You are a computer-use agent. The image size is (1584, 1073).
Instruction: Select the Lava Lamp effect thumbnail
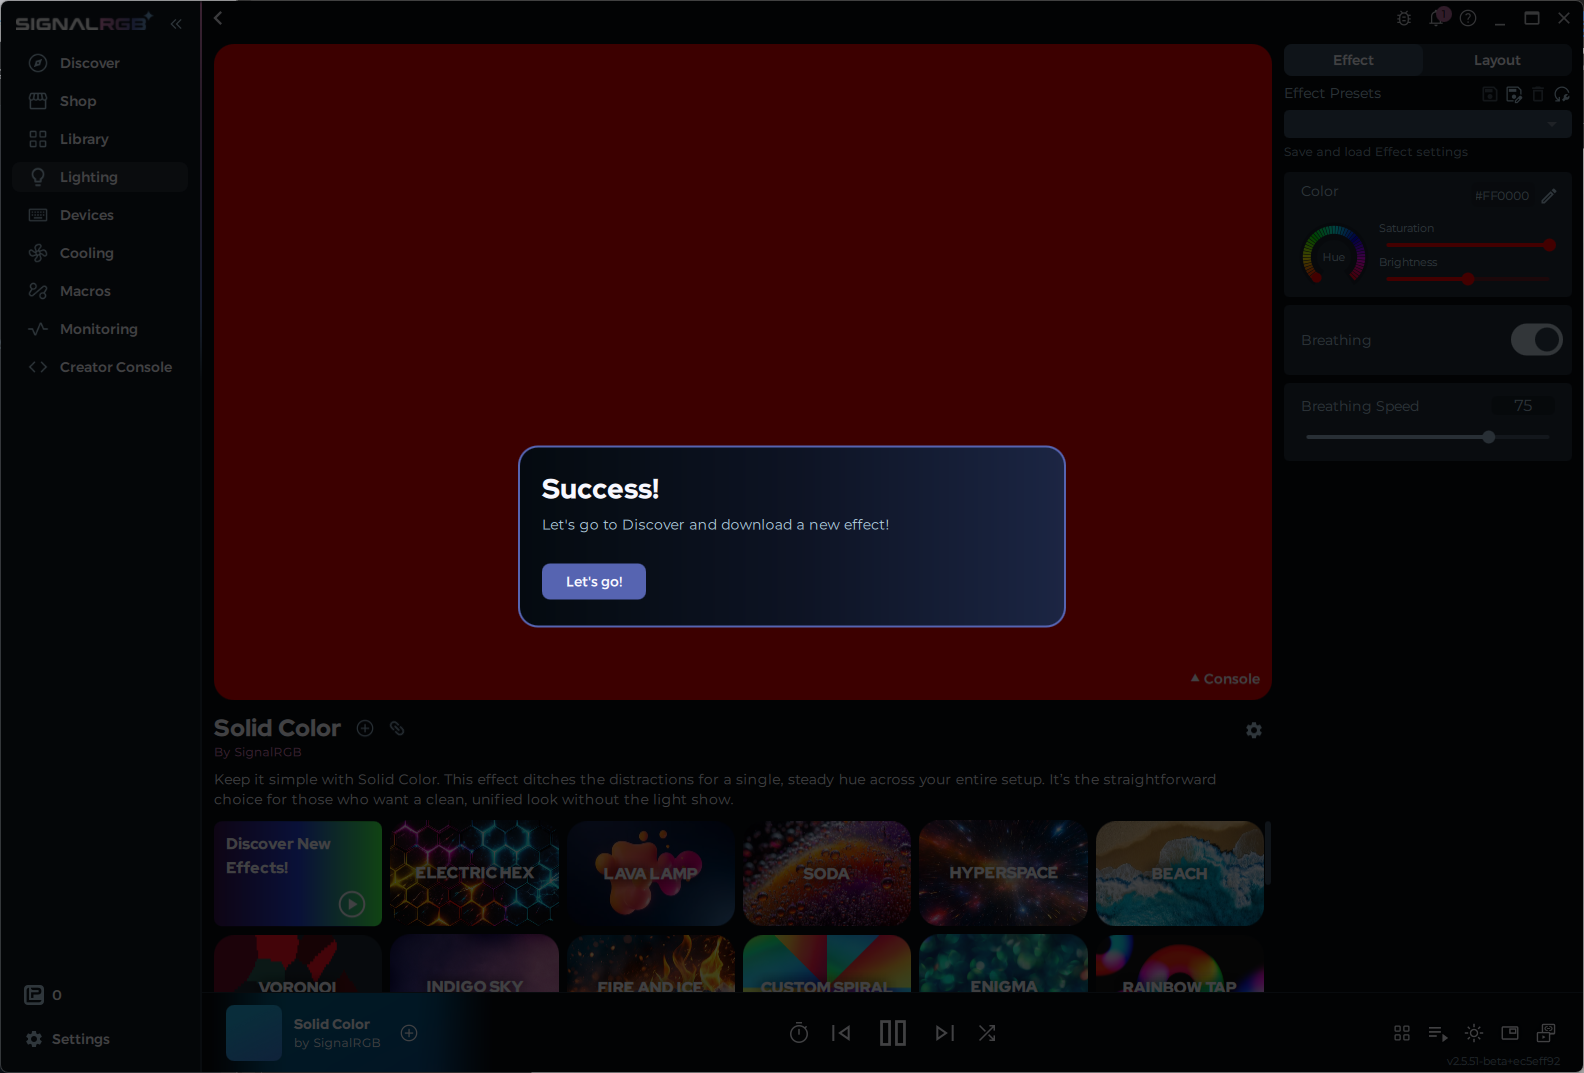click(651, 873)
